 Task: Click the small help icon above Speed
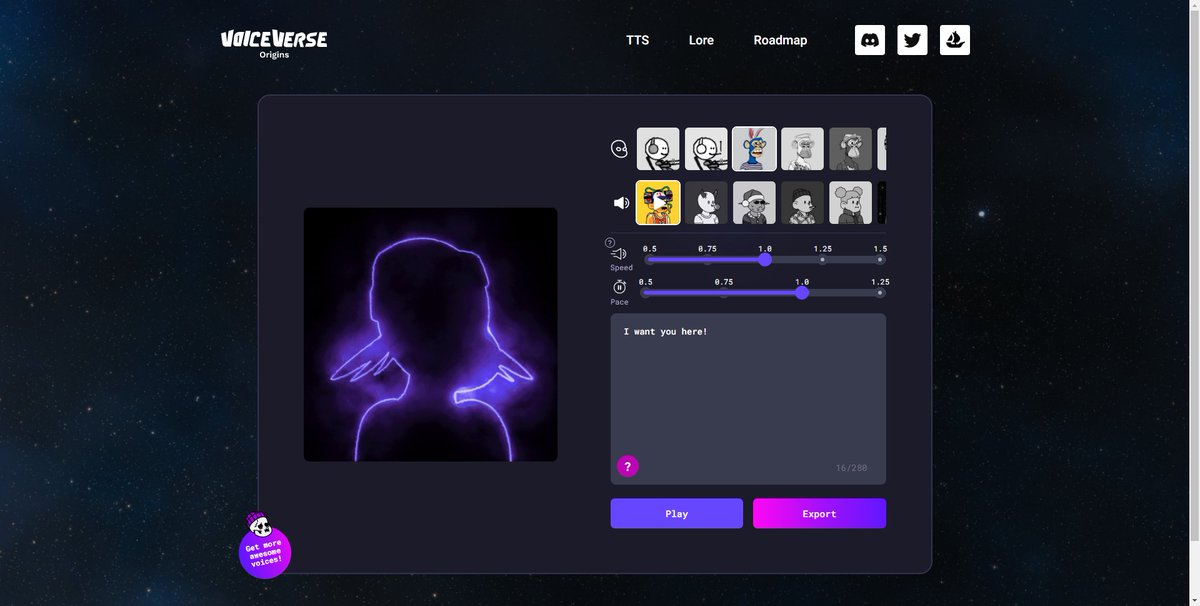click(x=610, y=242)
